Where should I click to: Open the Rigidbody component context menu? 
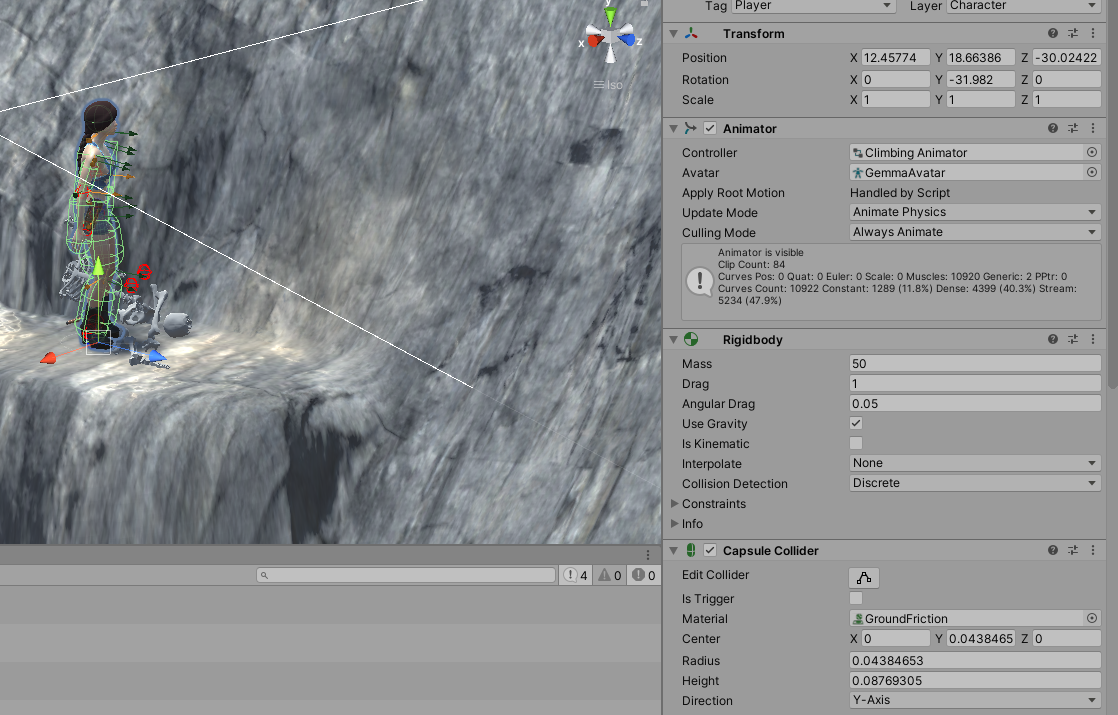click(x=1092, y=339)
